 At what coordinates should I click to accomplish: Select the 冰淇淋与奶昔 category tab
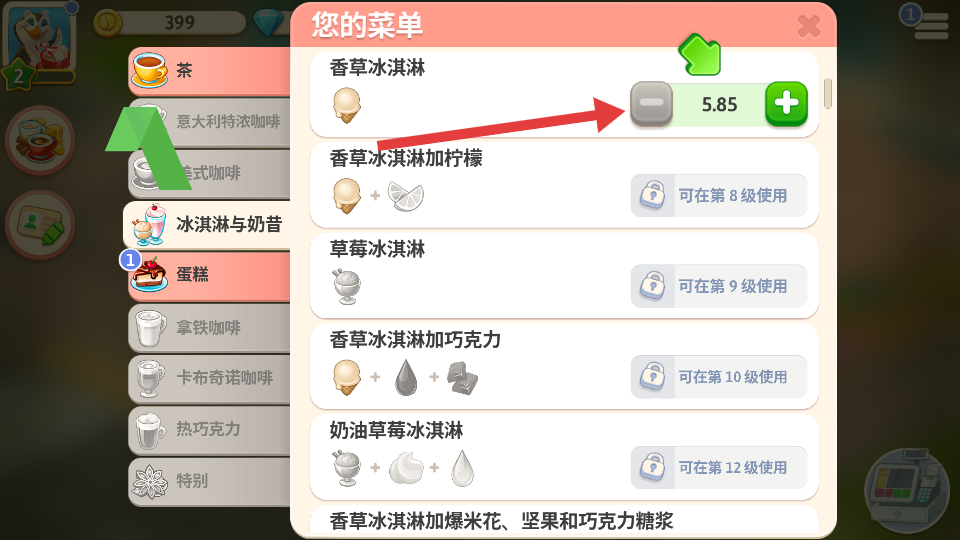click(x=207, y=225)
